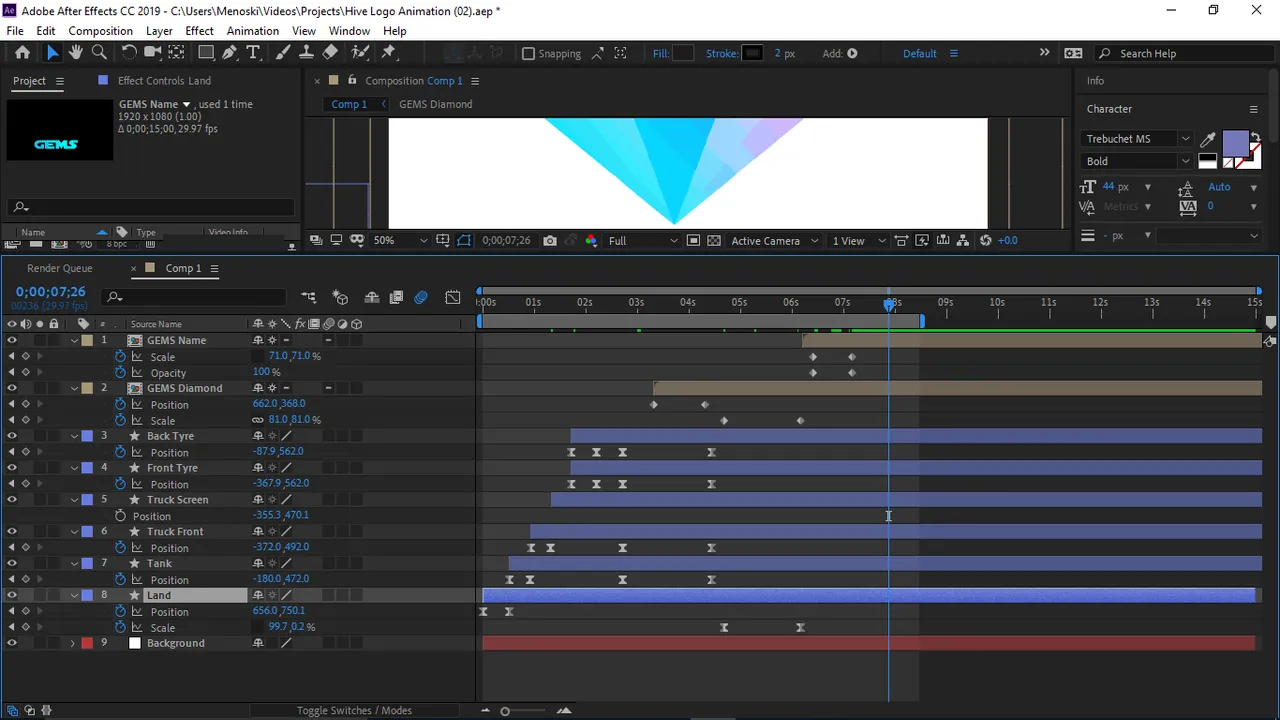The image size is (1280, 720).
Task: Open the GEMS Diamond composition breadcrumb
Action: pos(435,104)
